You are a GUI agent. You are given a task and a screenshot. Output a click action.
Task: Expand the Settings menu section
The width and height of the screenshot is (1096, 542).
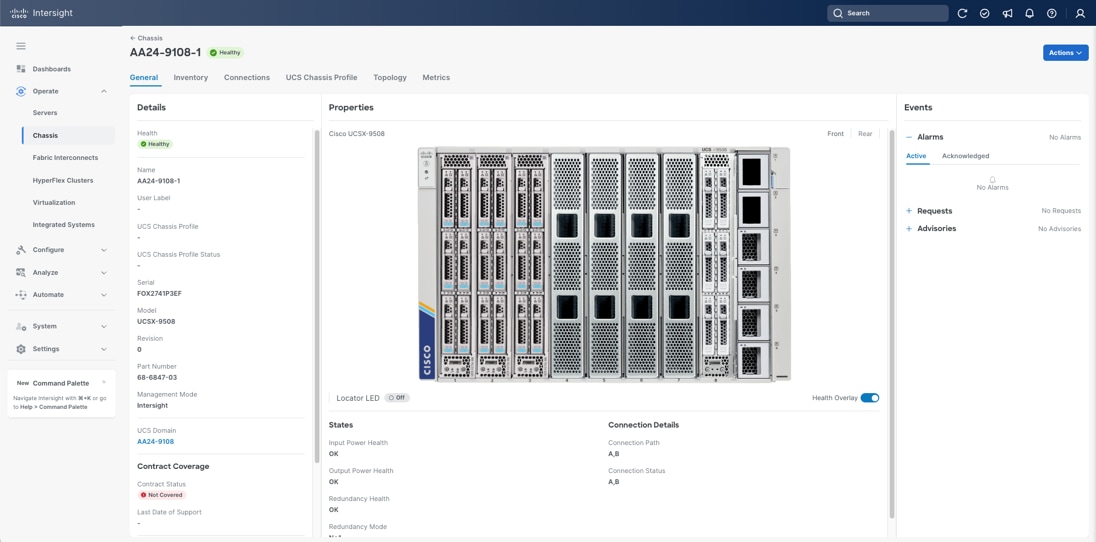click(x=104, y=348)
